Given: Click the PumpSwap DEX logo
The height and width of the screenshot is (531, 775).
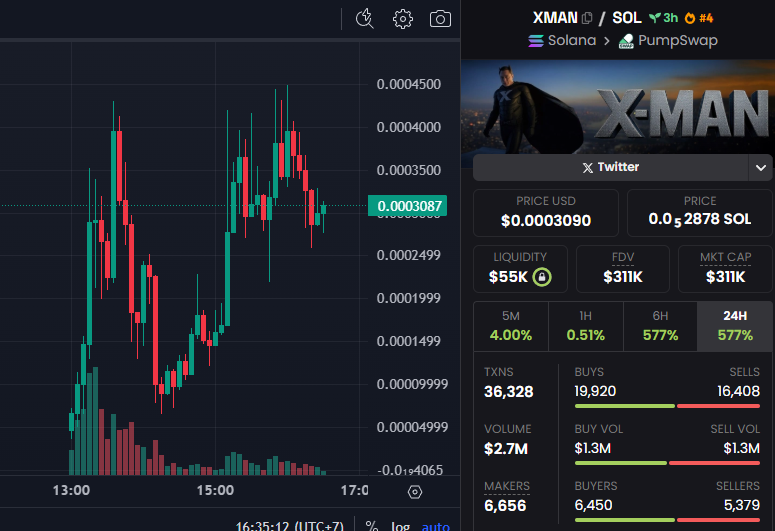Looking at the screenshot, I should [626, 41].
